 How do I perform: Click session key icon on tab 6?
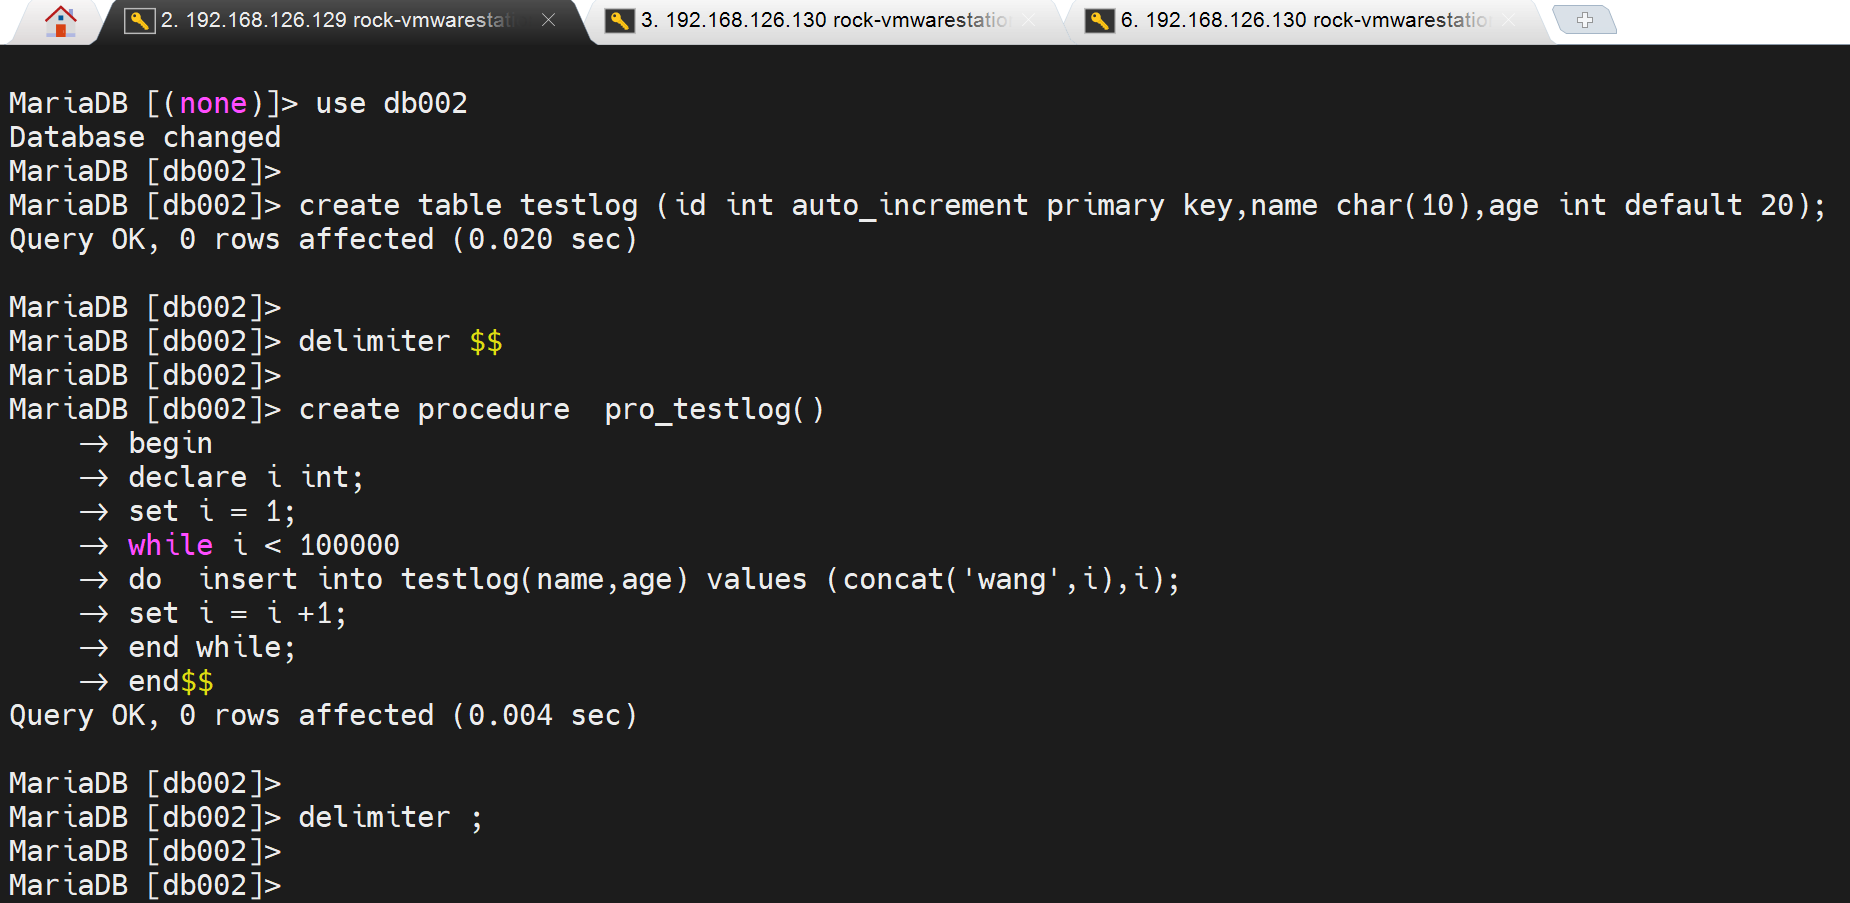click(1099, 20)
